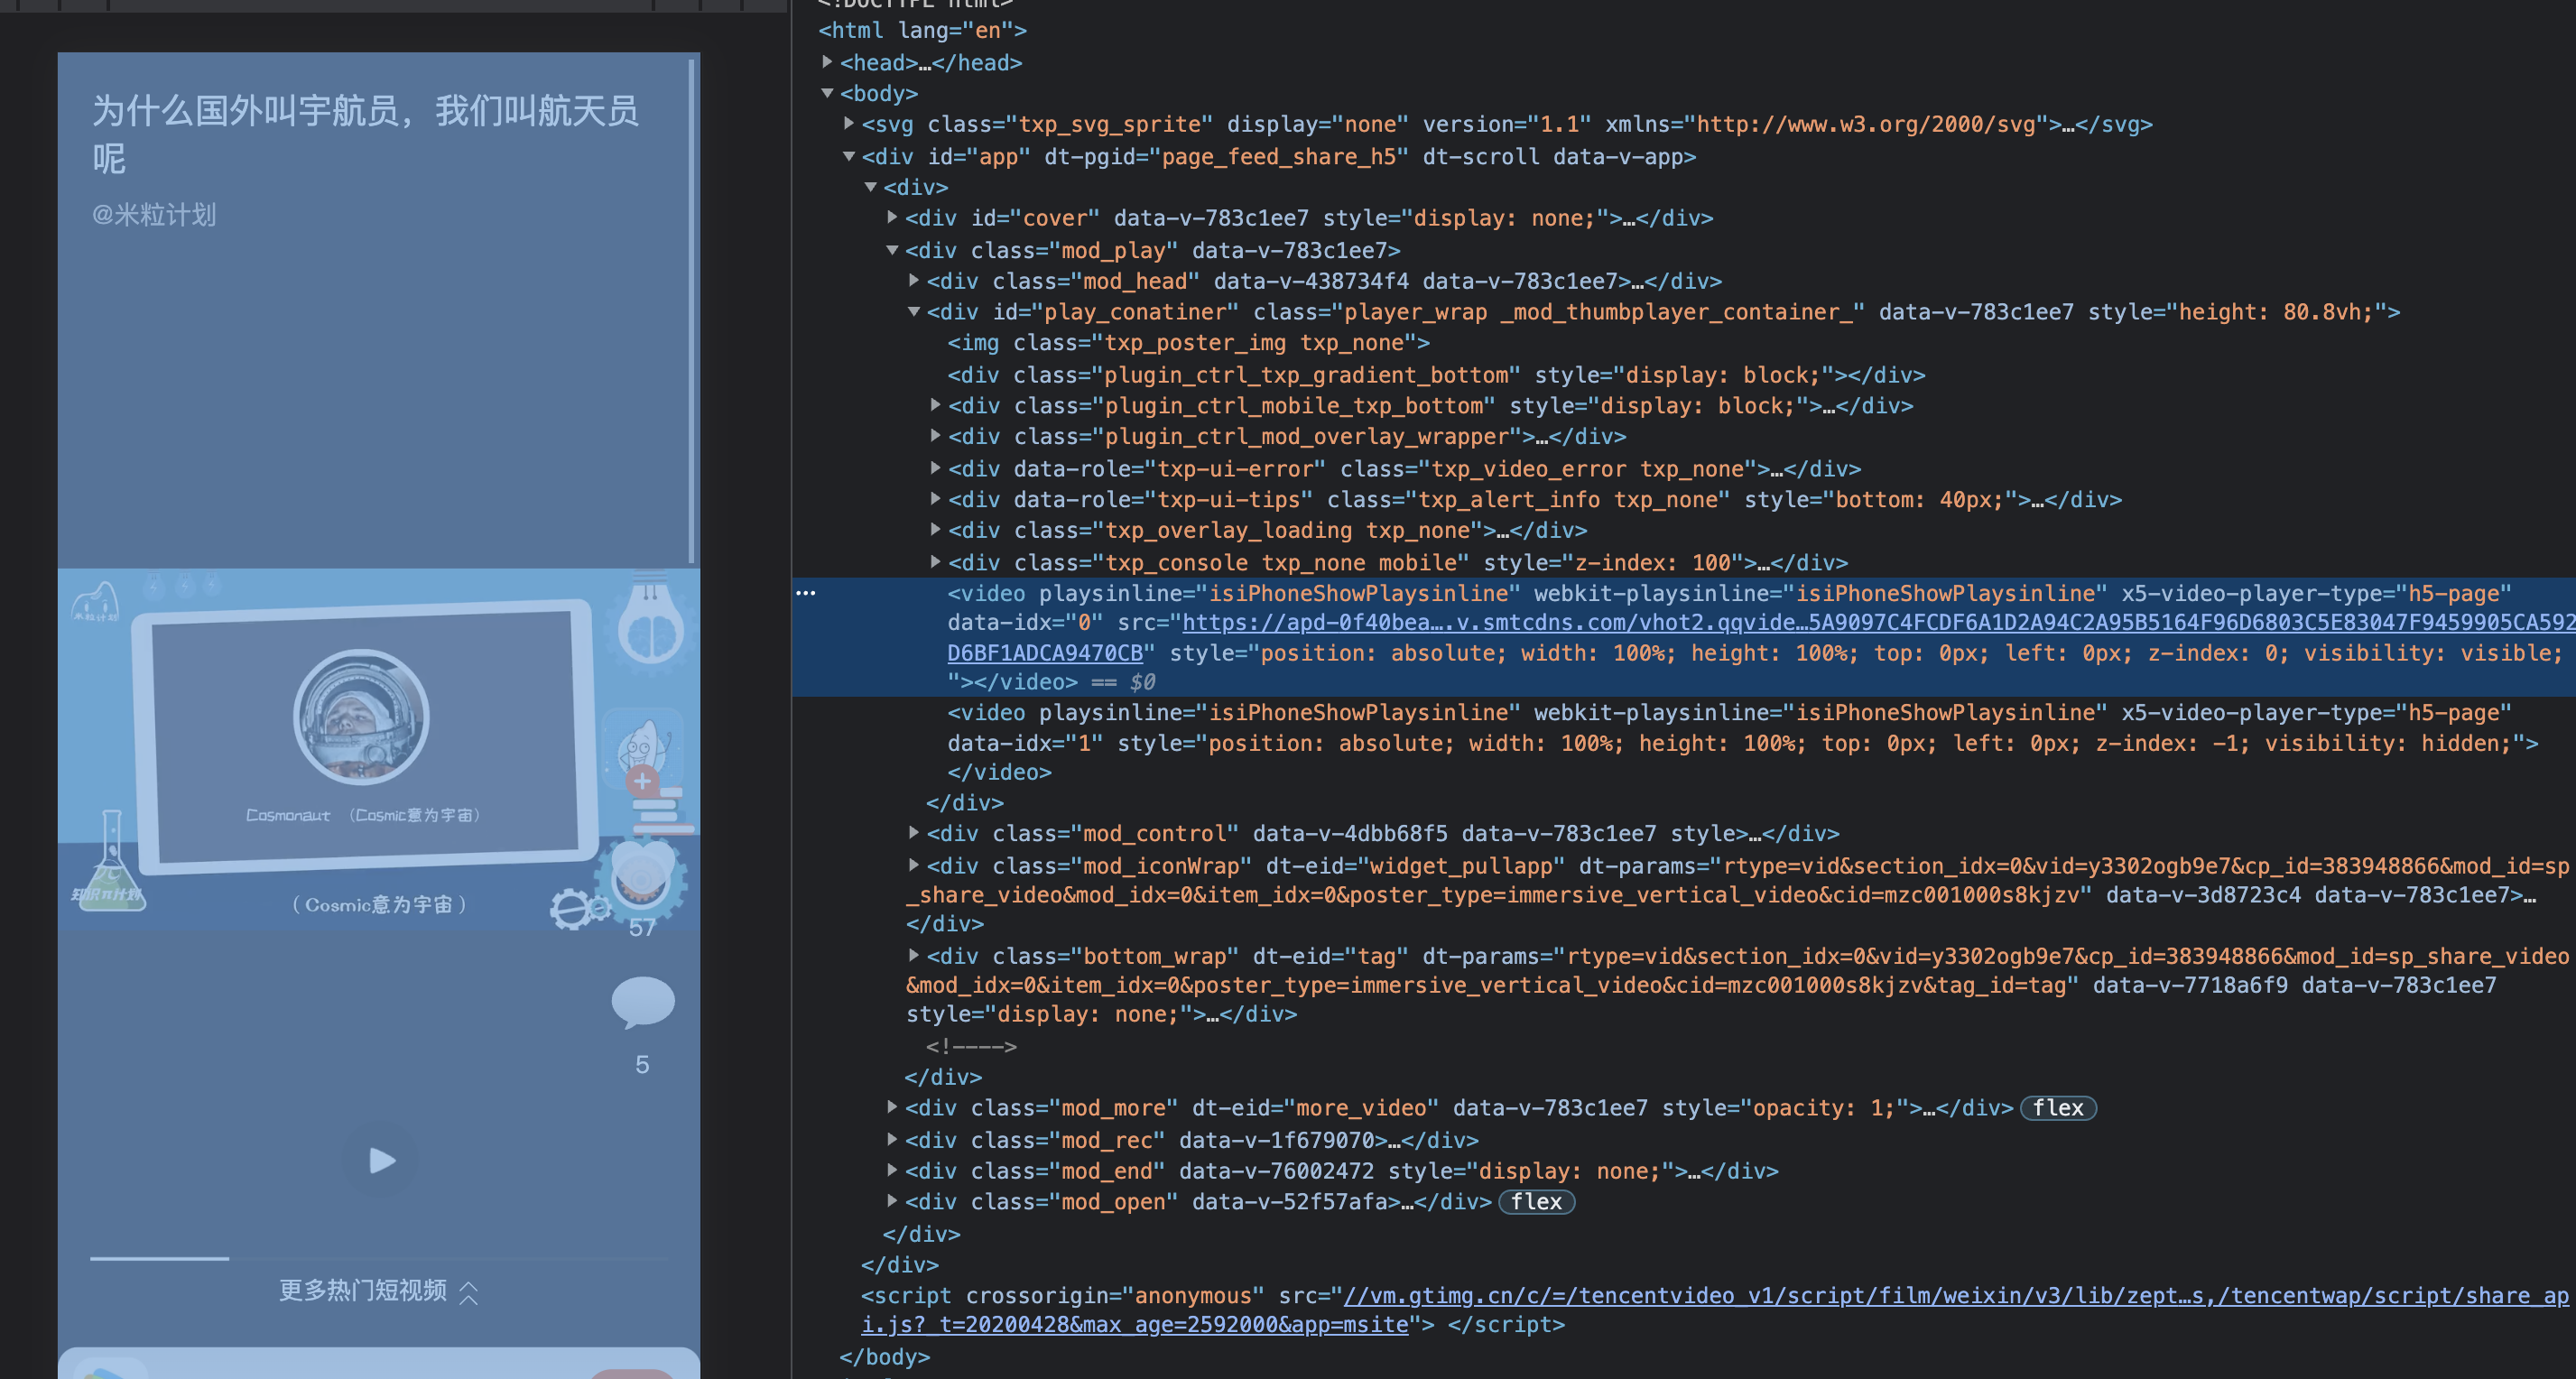This screenshot has height=1379, width=2576.
Task: Collapse the body element
Action: [828, 93]
